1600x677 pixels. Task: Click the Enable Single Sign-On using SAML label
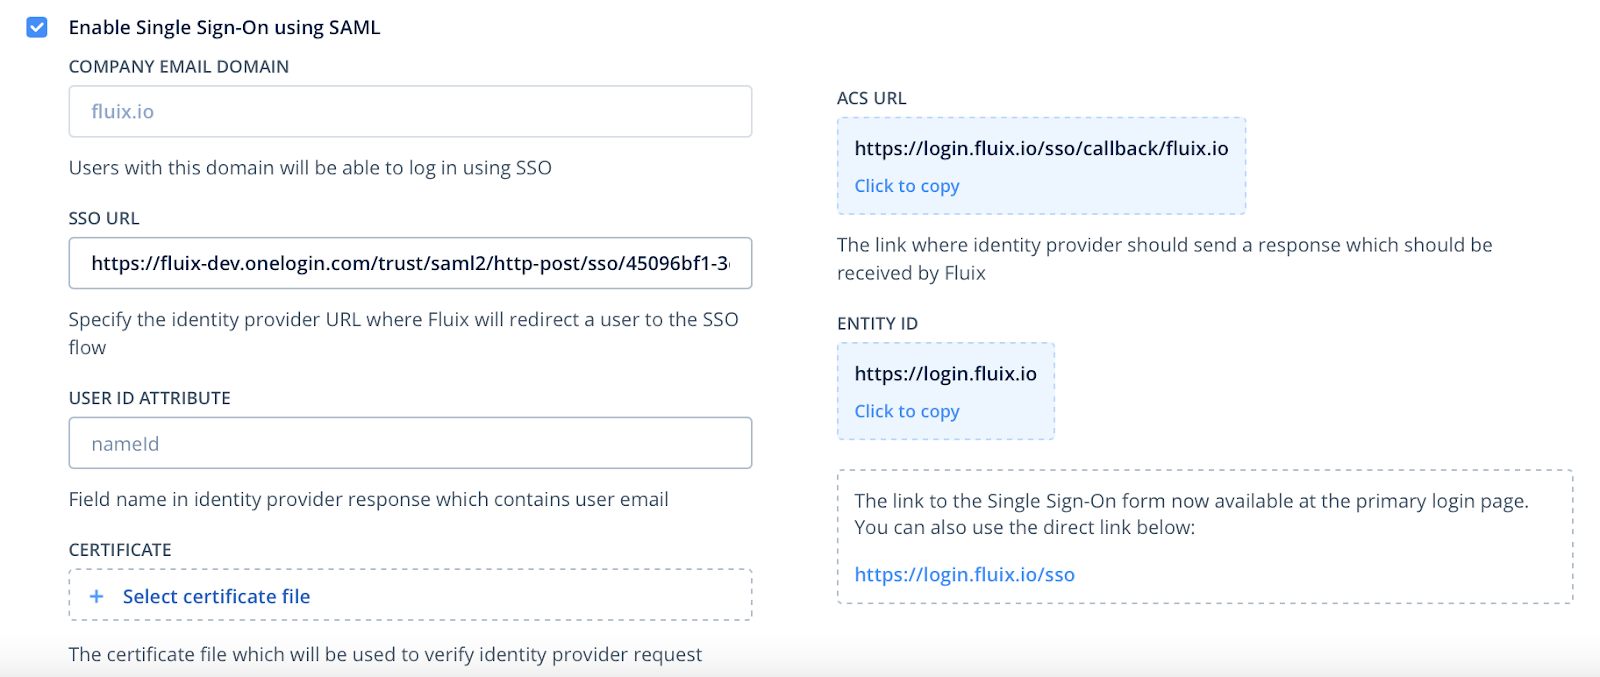(224, 27)
